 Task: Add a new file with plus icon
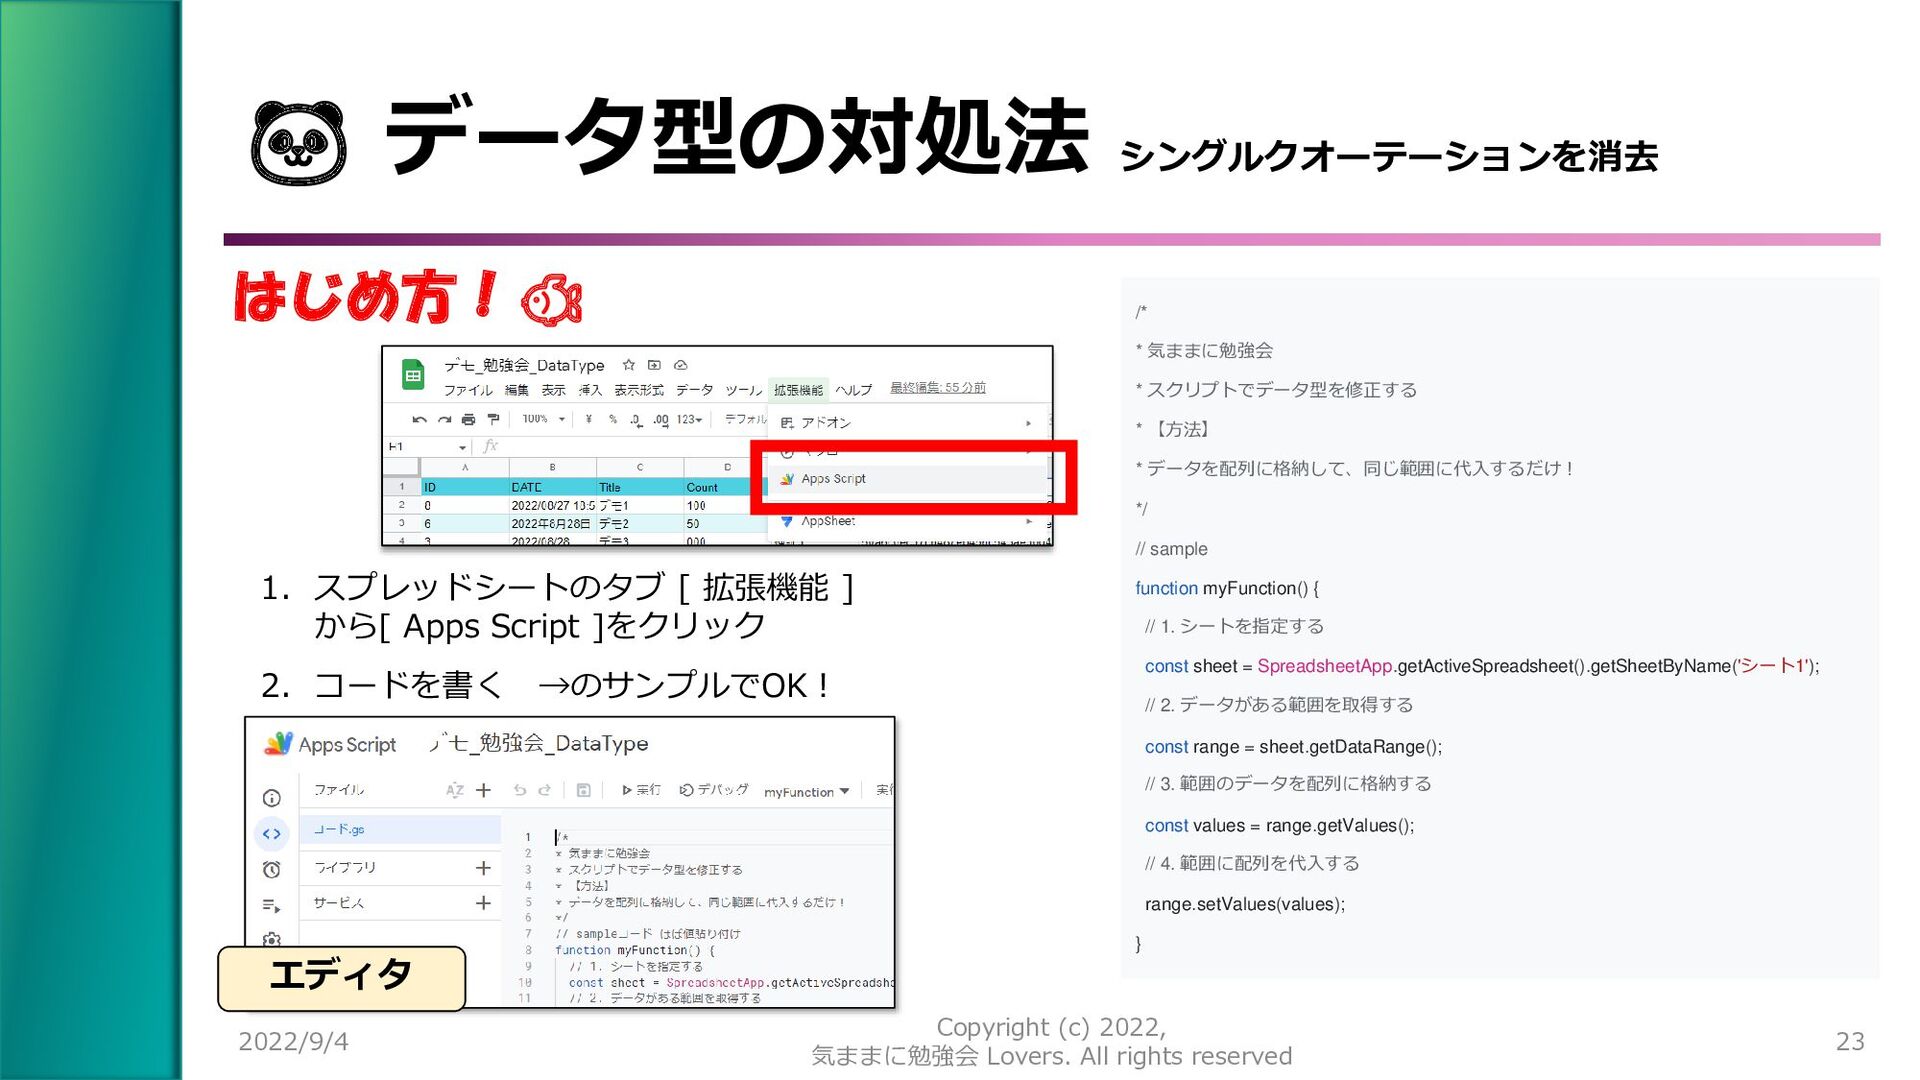tap(483, 790)
